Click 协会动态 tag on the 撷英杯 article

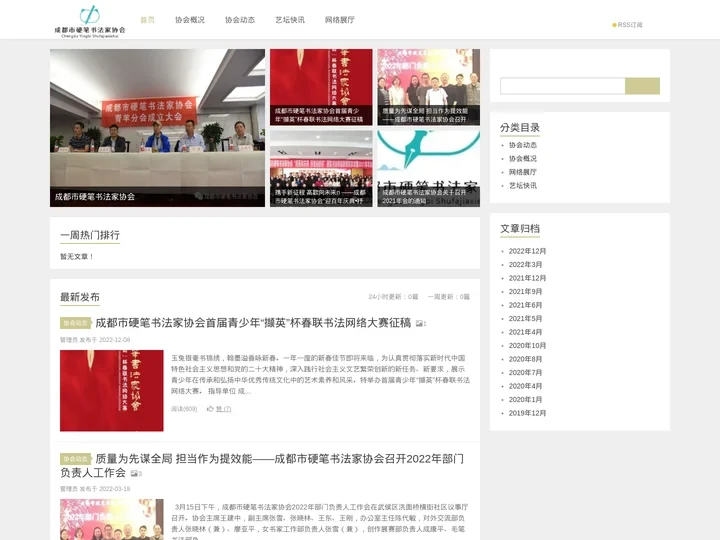pos(75,323)
